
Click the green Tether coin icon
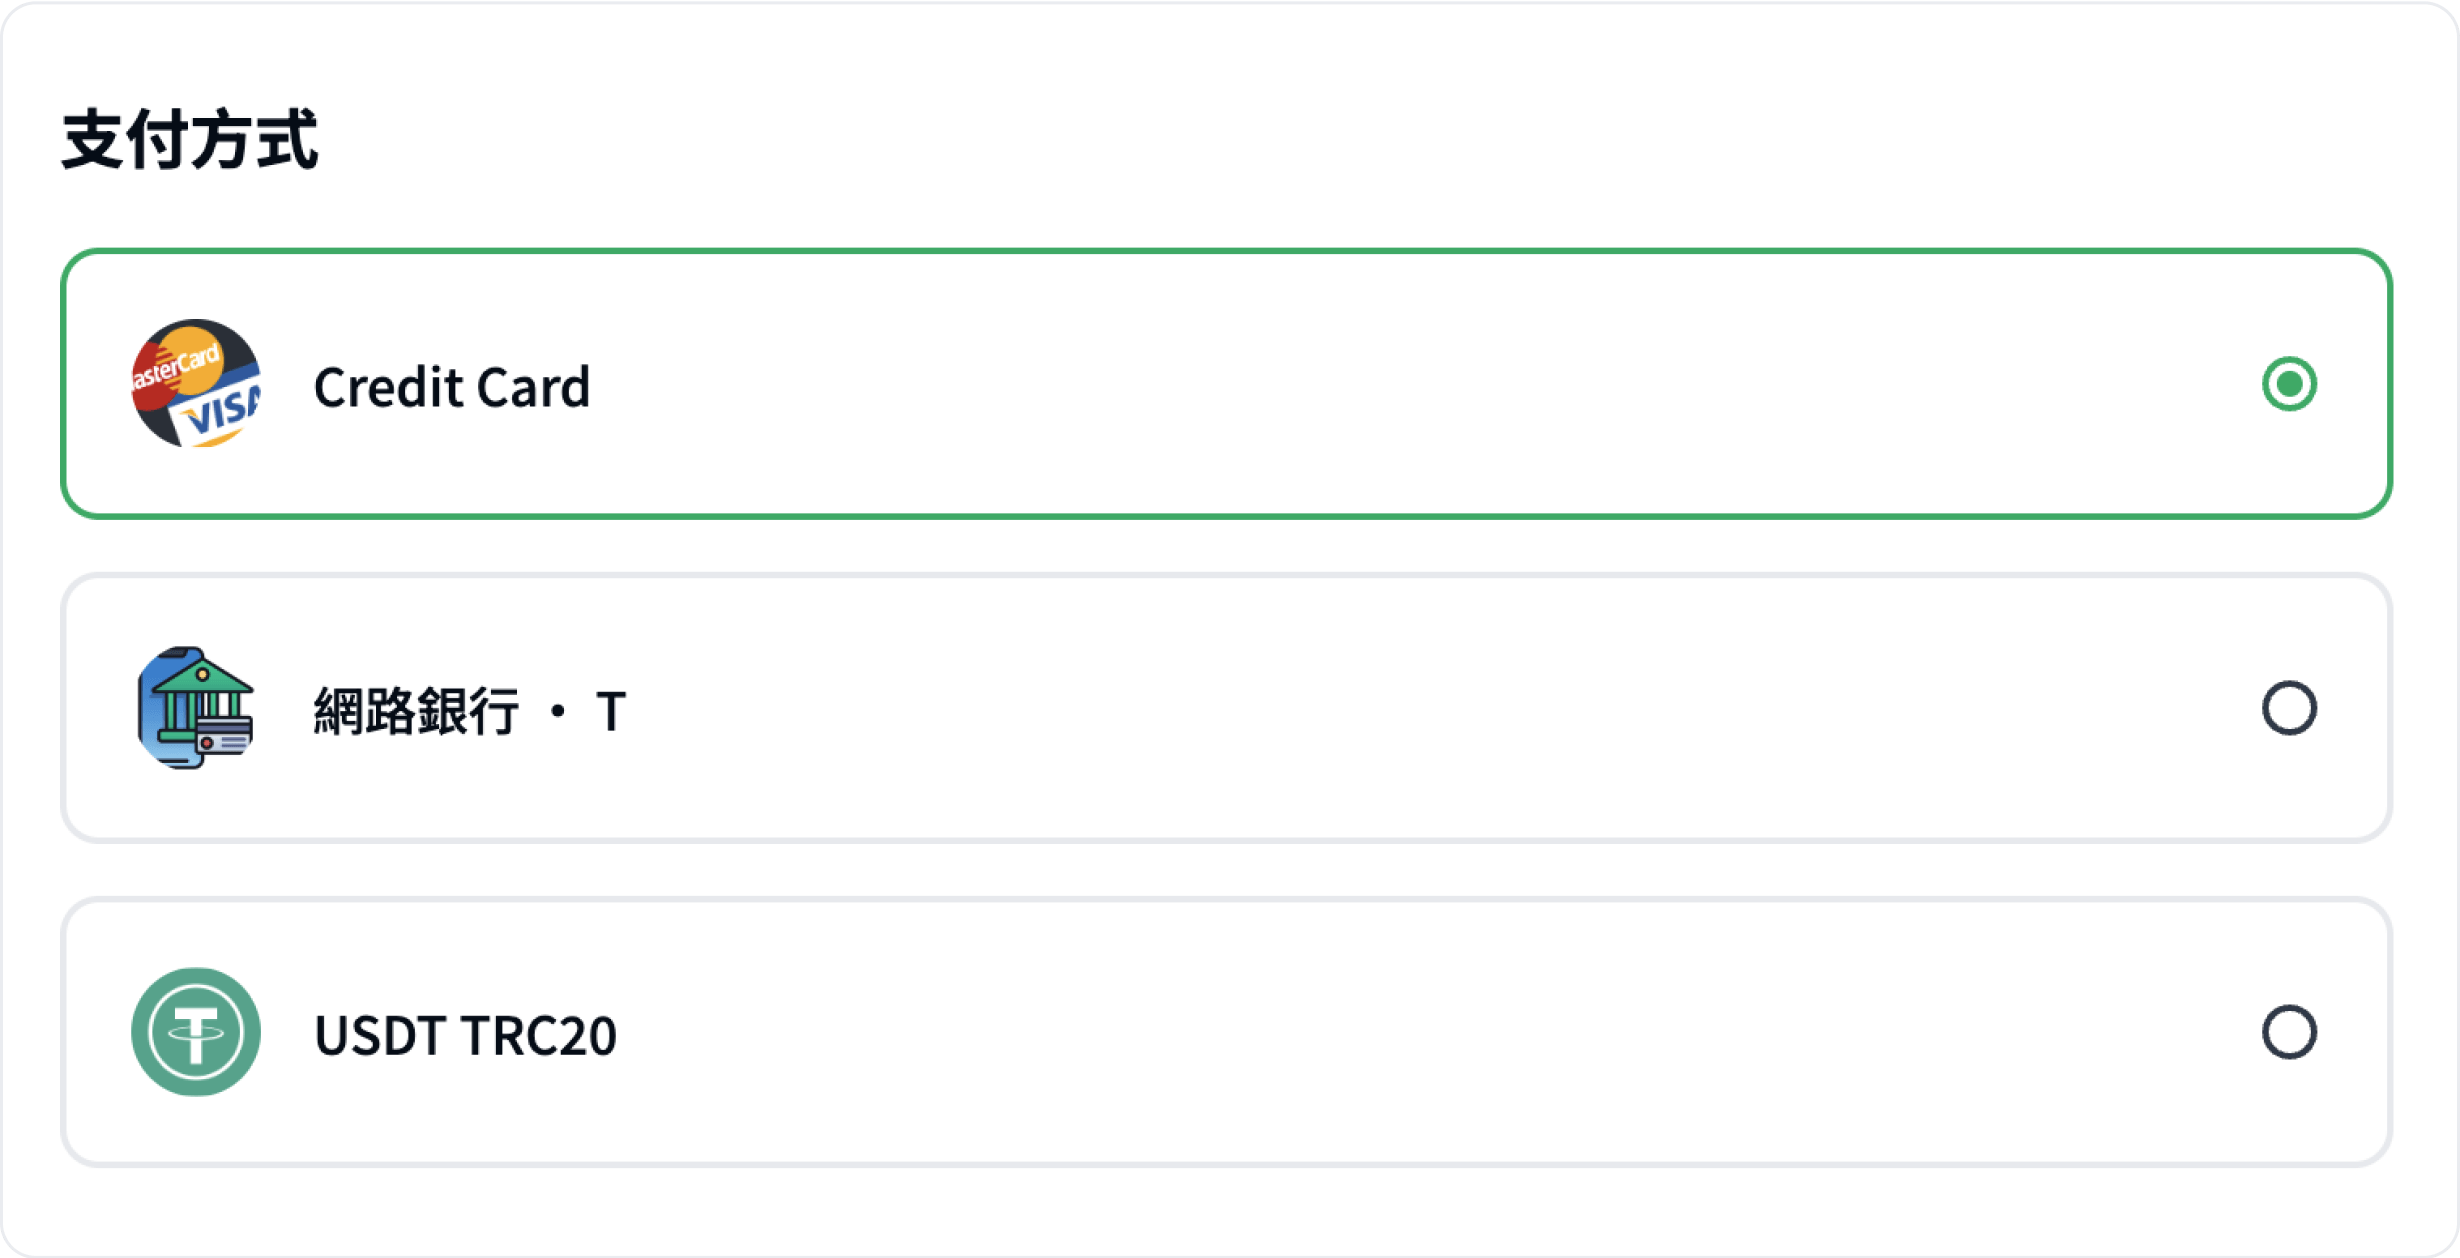[x=196, y=1032]
